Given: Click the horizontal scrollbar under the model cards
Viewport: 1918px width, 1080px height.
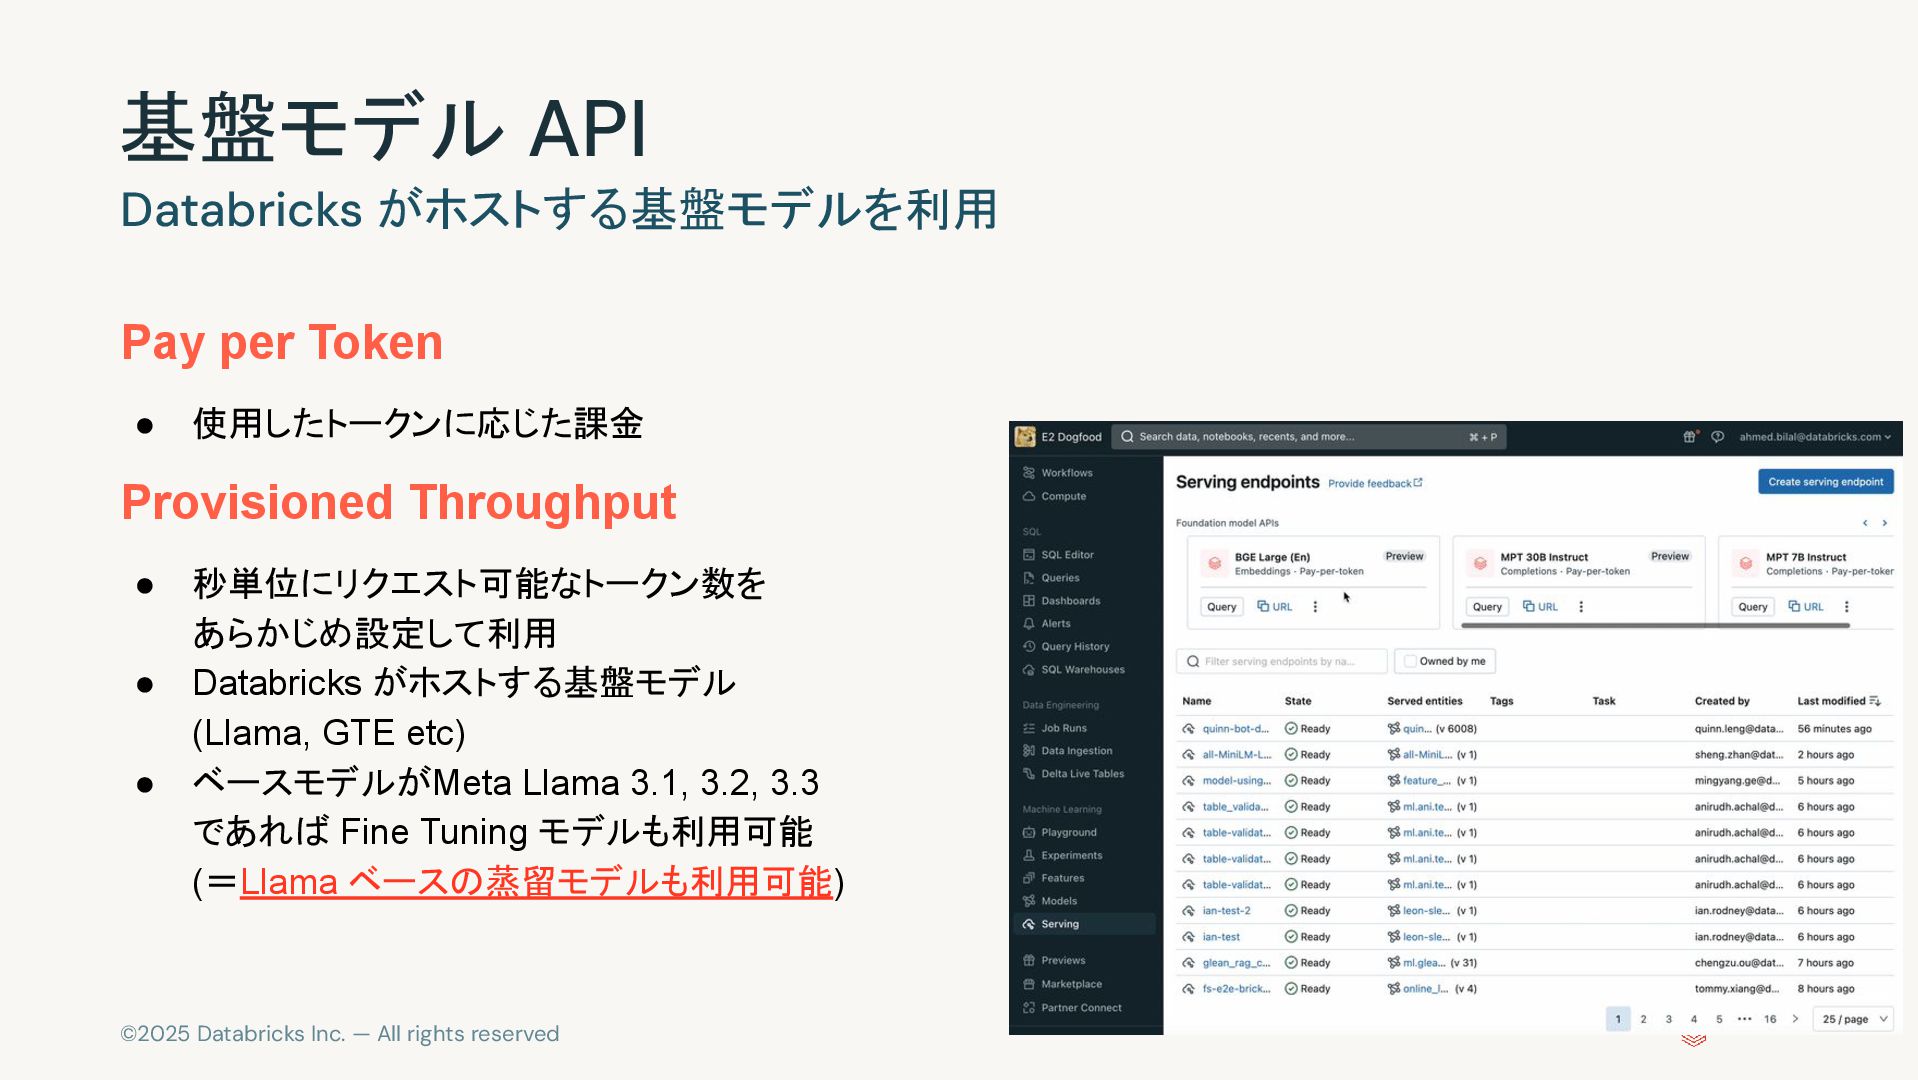Looking at the screenshot, I should (1655, 626).
